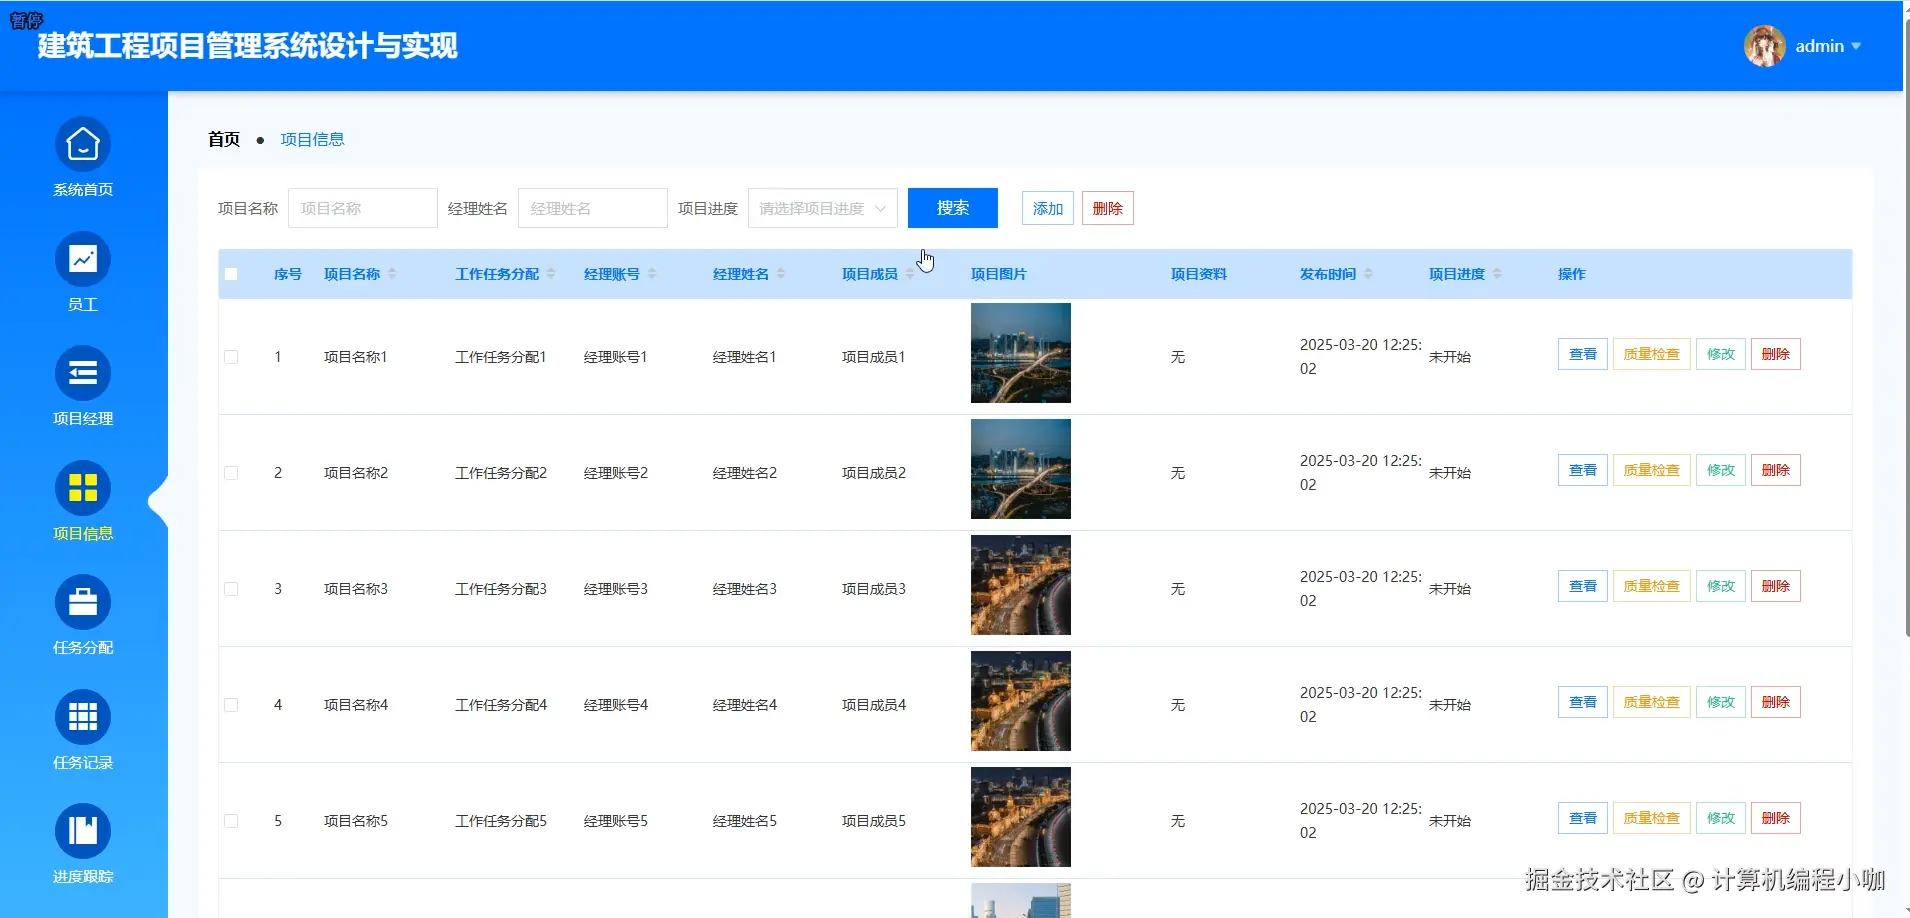
Task: Sort by 项目进度 column arrows
Action: [1497, 274]
